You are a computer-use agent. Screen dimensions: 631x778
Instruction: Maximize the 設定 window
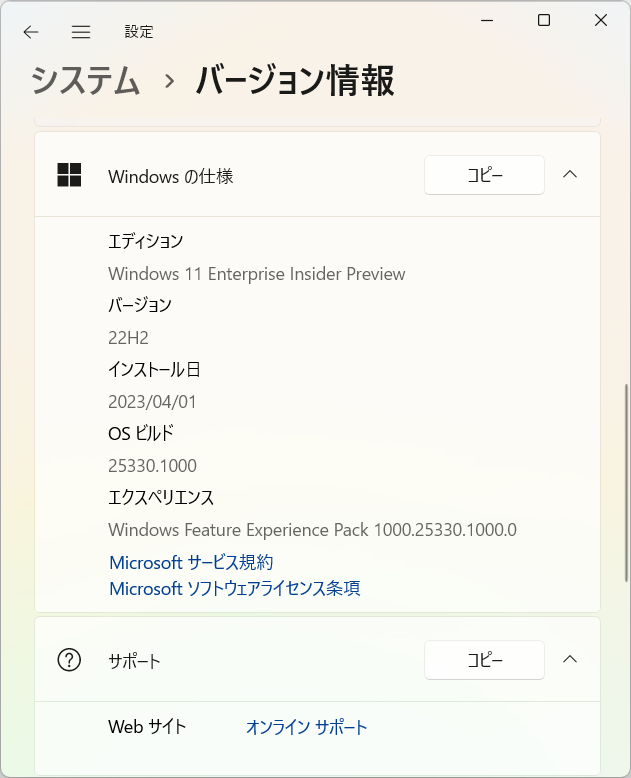pos(544,20)
